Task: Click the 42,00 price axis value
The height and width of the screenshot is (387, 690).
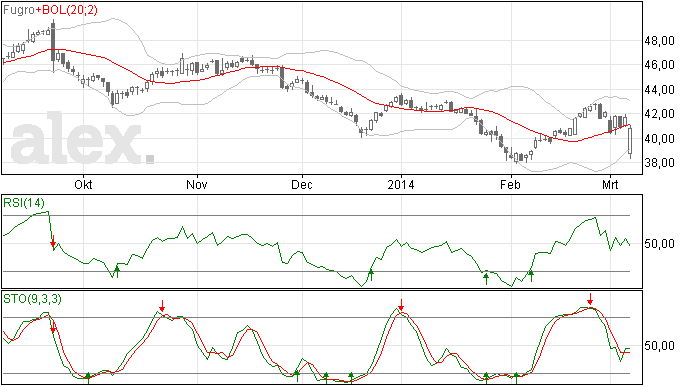Action: point(659,114)
